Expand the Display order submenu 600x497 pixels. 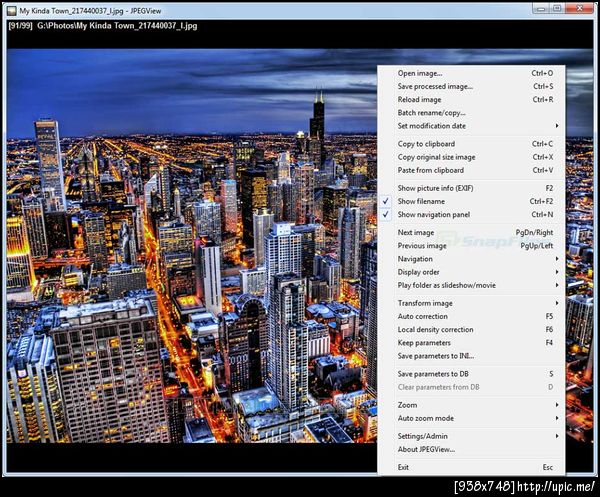coord(471,272)
